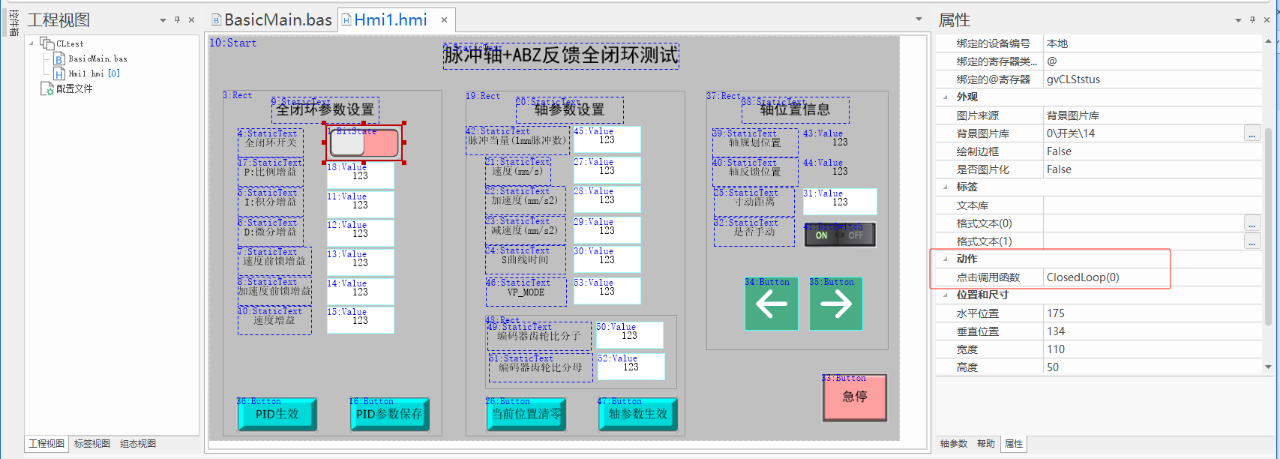Screen dimensions: 1280x459
Task: Click the BasicMain.bas file icon in project tree
Action: coord(59,59)
